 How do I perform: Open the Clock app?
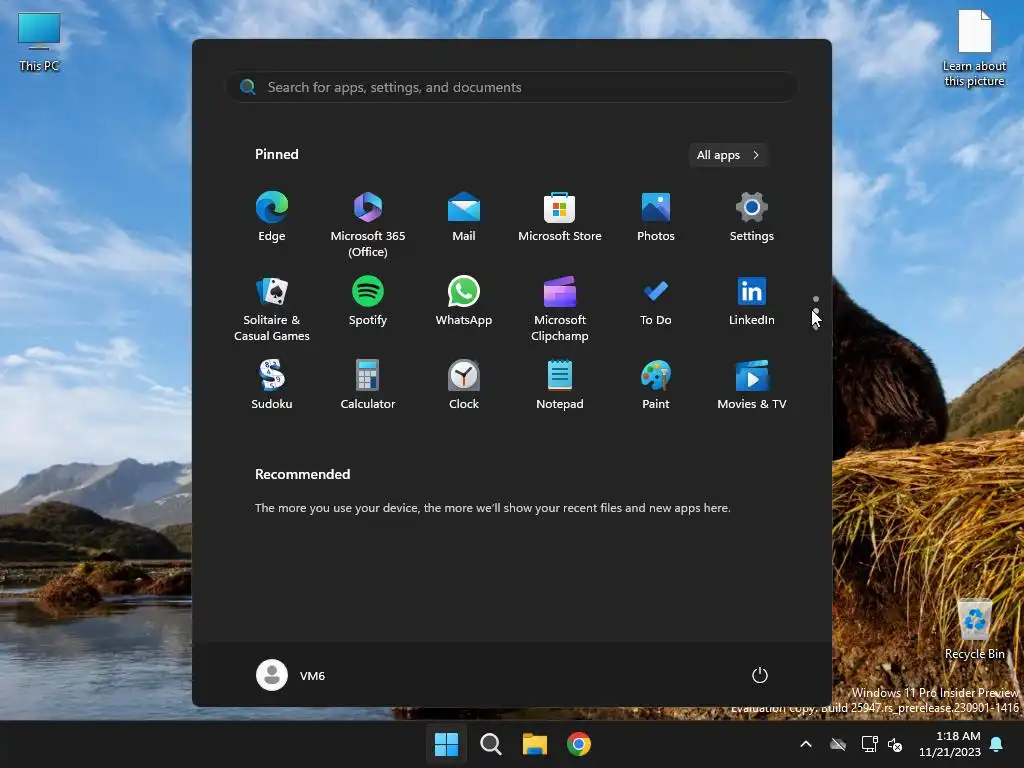(464, 385)
